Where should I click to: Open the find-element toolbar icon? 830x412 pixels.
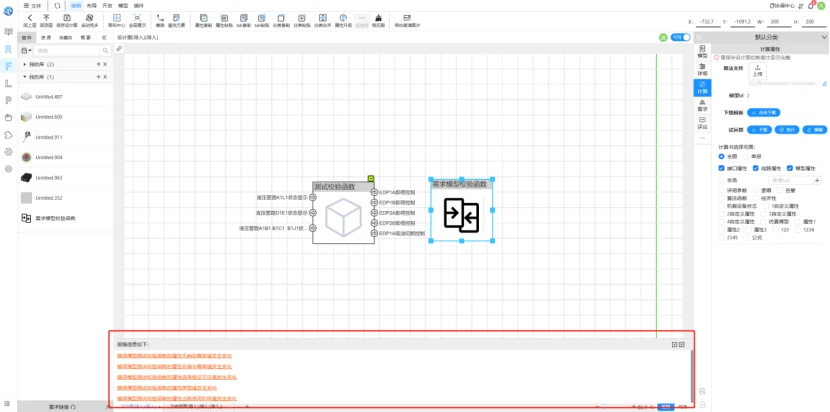[176, 20]
